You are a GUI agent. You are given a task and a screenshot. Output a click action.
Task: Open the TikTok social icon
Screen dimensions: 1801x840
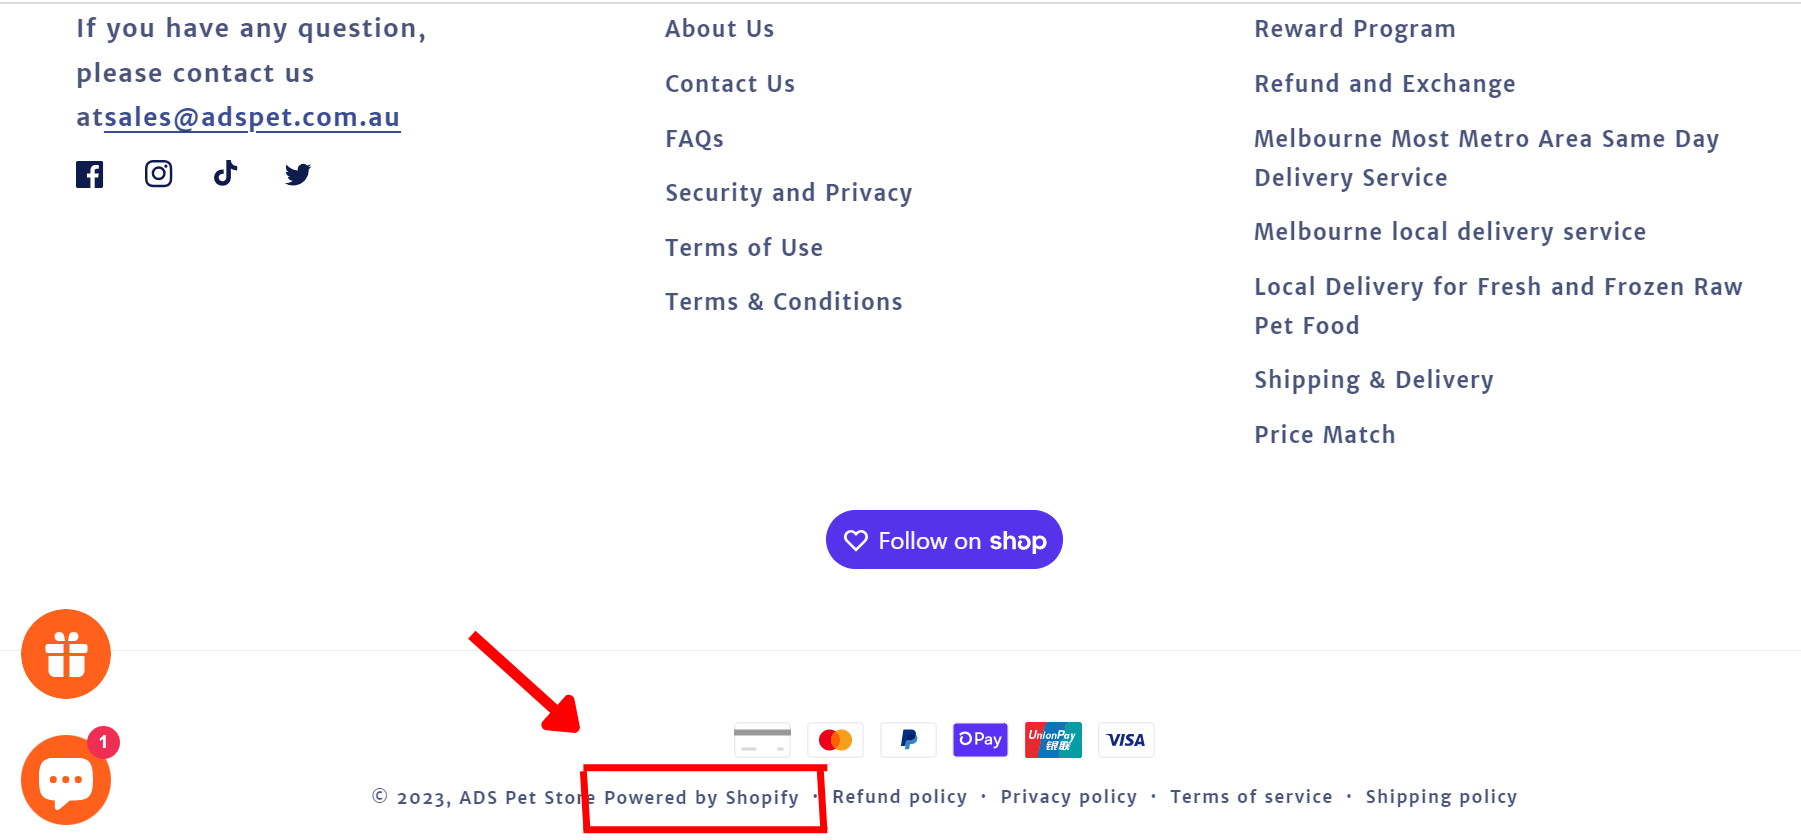(226, 174)
